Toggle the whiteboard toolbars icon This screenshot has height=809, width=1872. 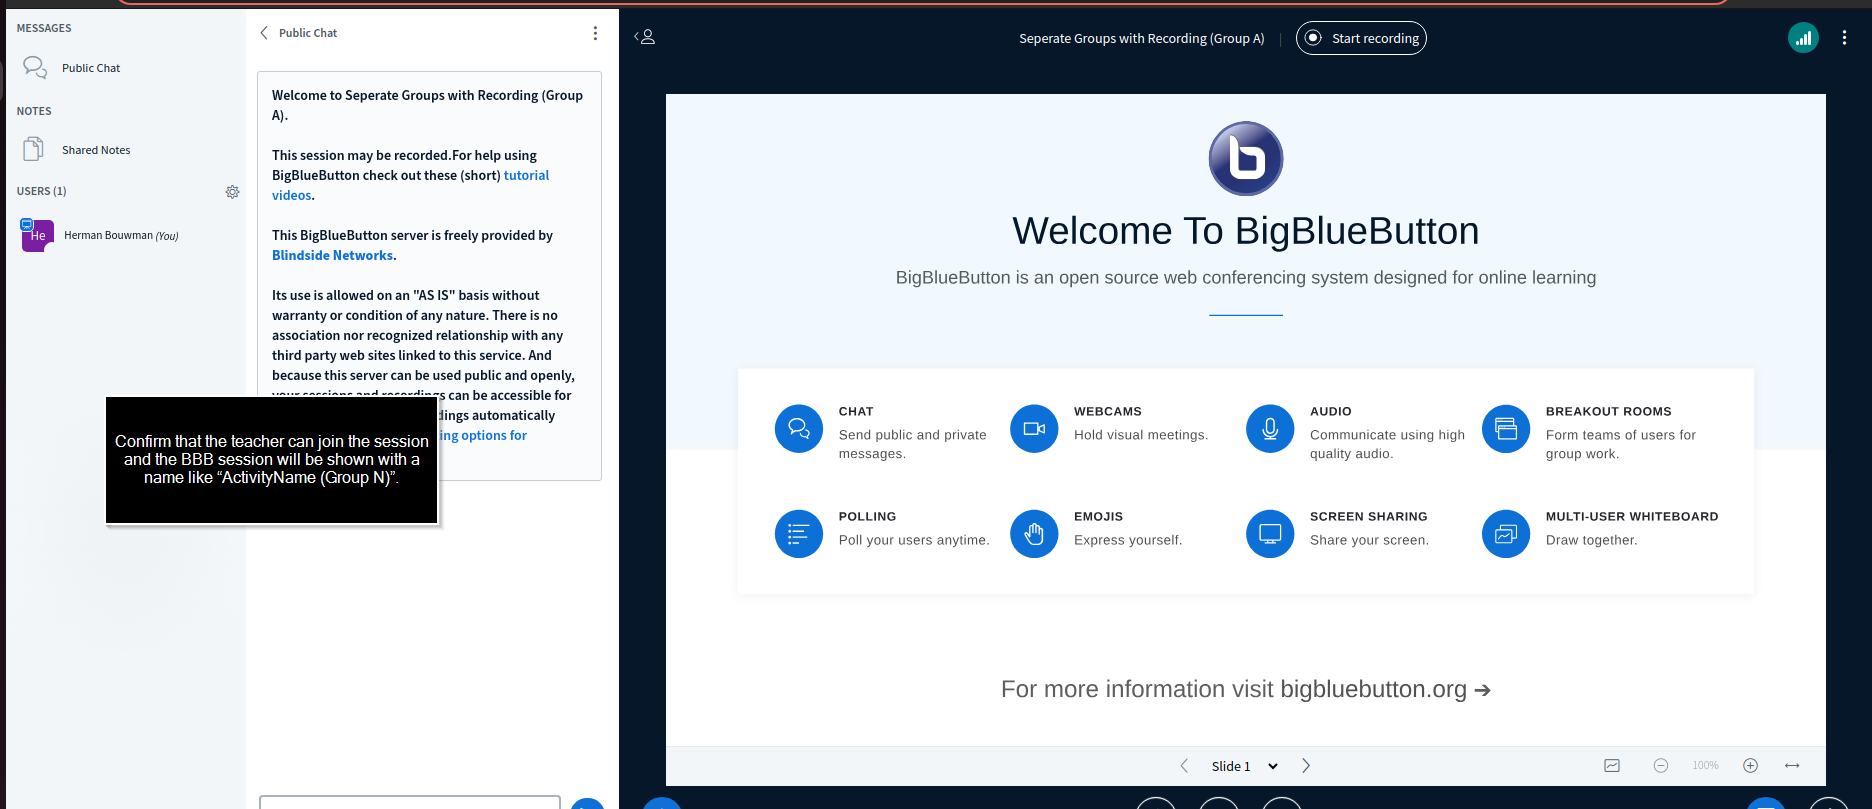[x=1612, y=766]
